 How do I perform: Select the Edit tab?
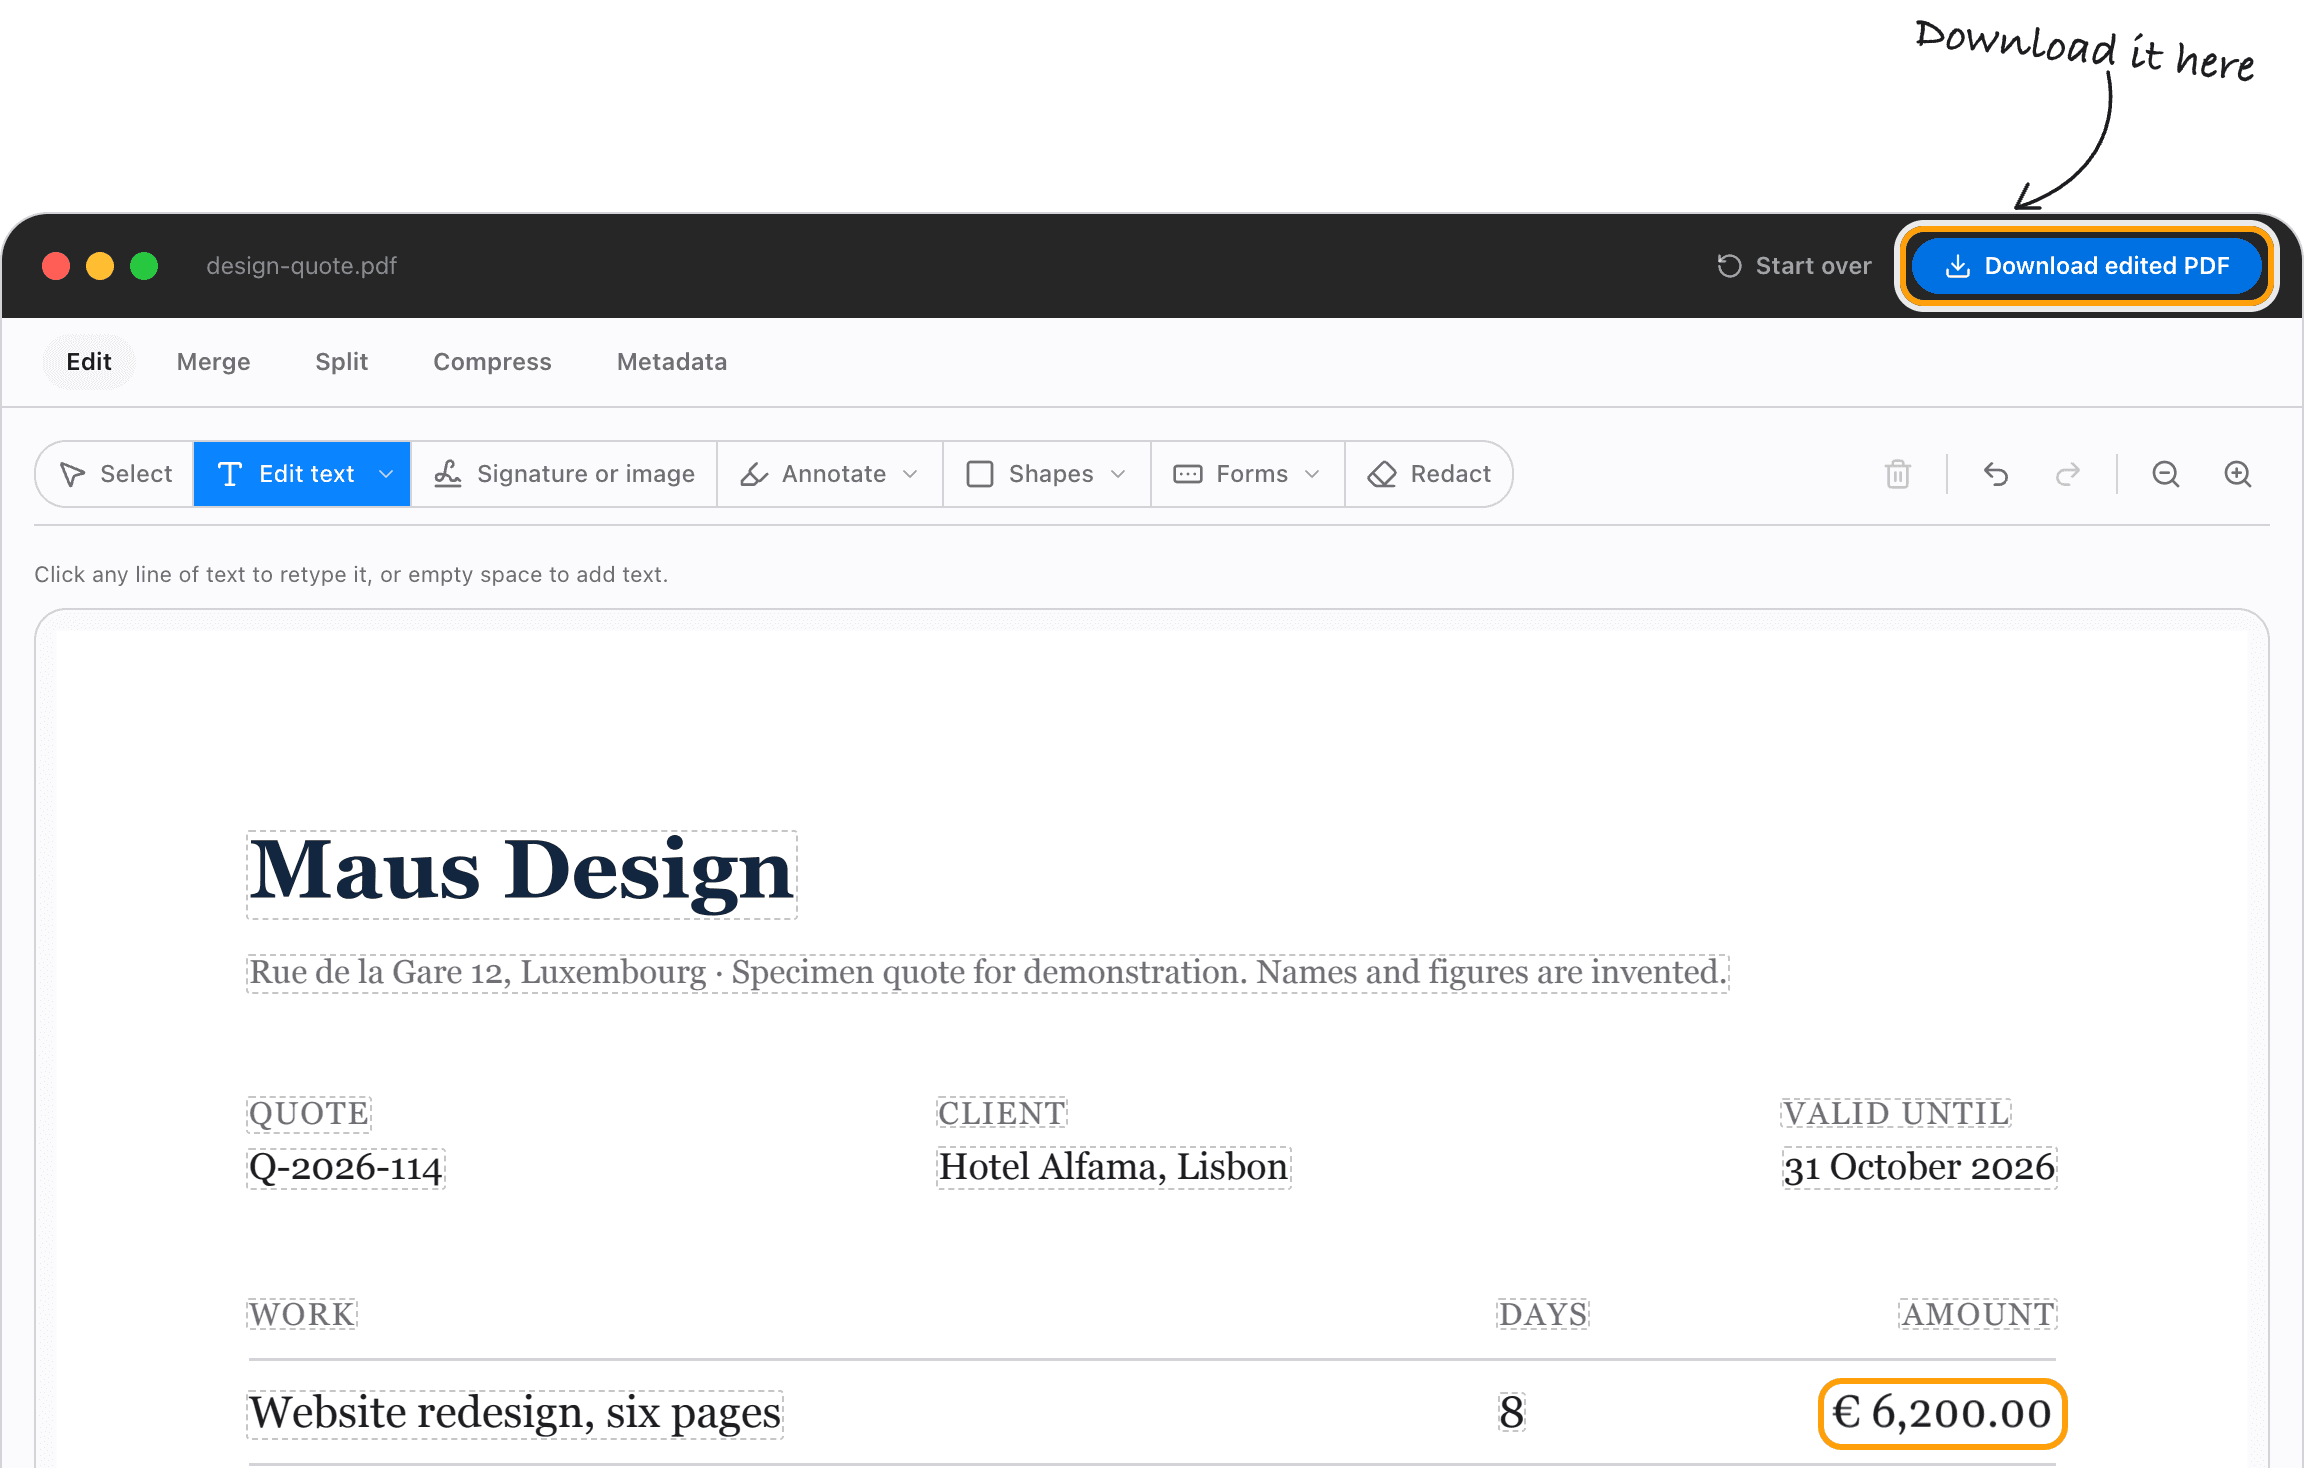(x=89, y=362)
